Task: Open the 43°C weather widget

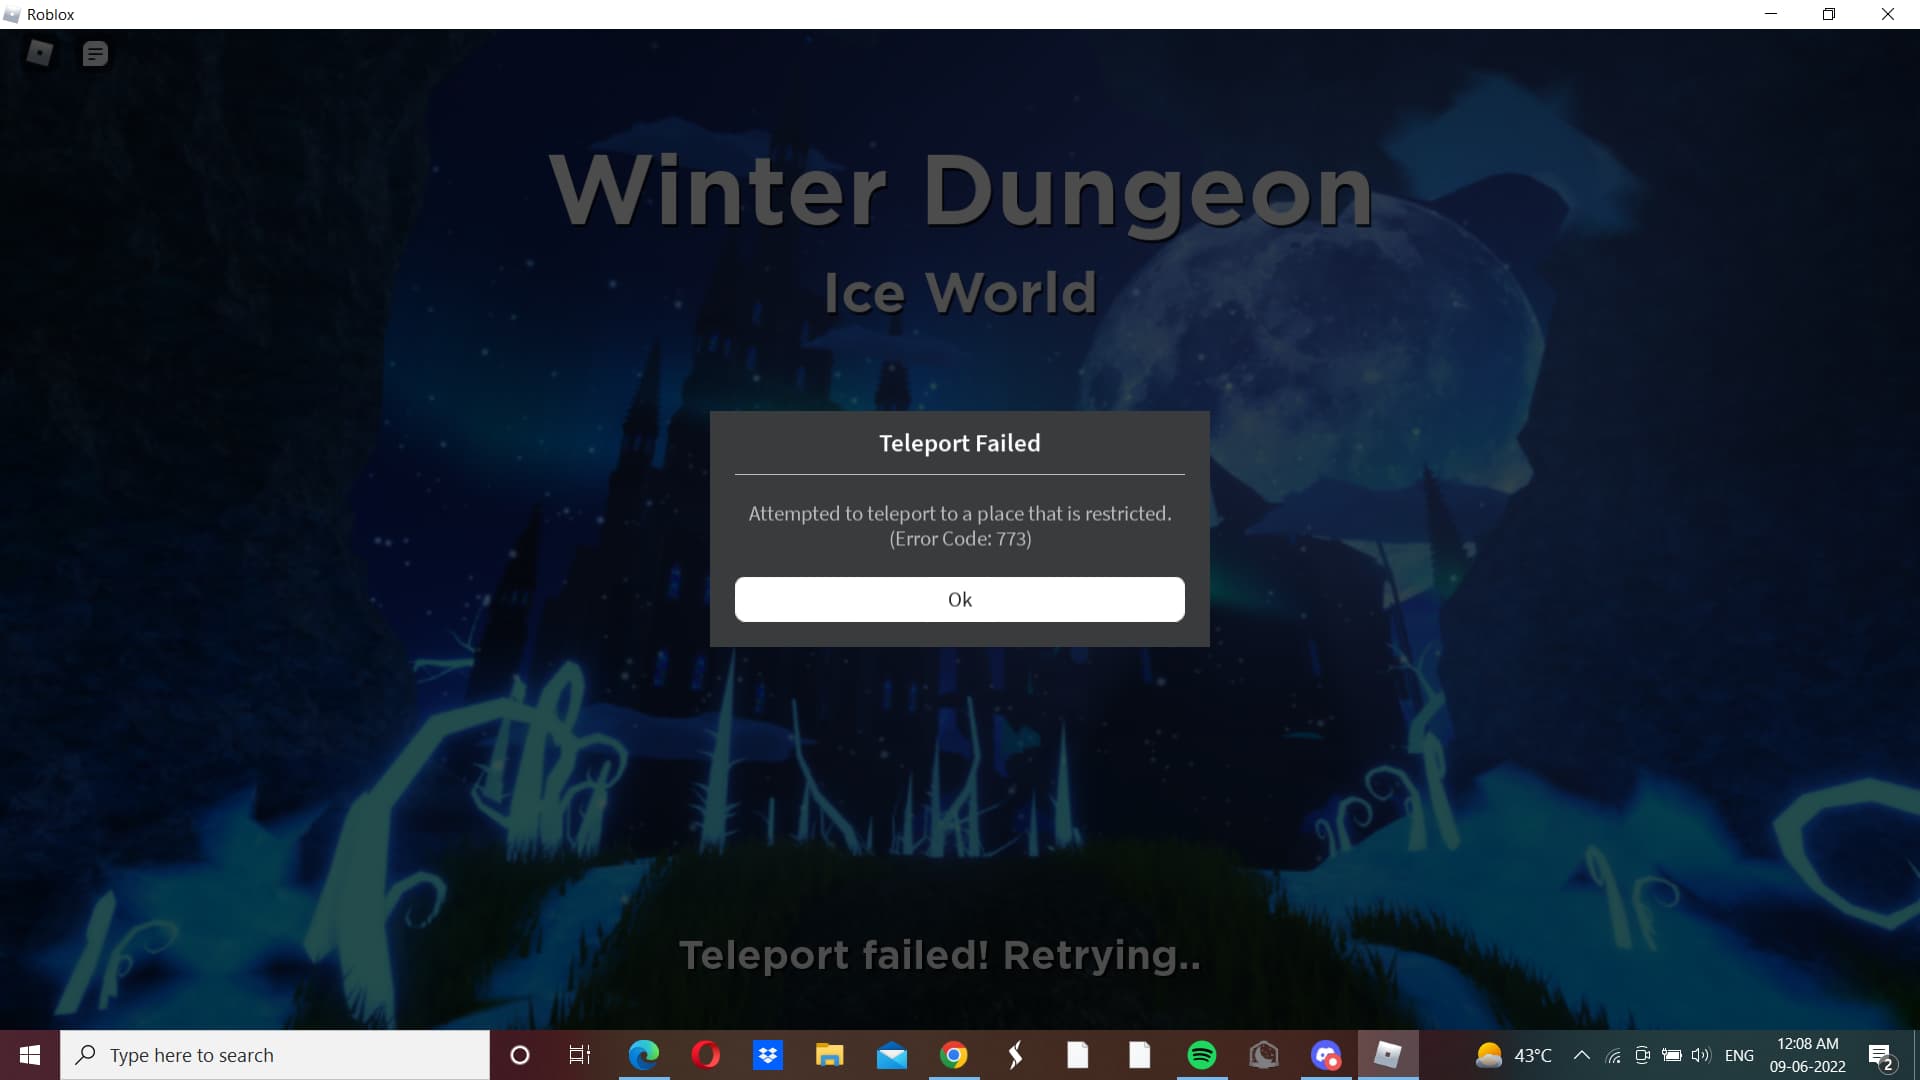Action: 1513,1055
